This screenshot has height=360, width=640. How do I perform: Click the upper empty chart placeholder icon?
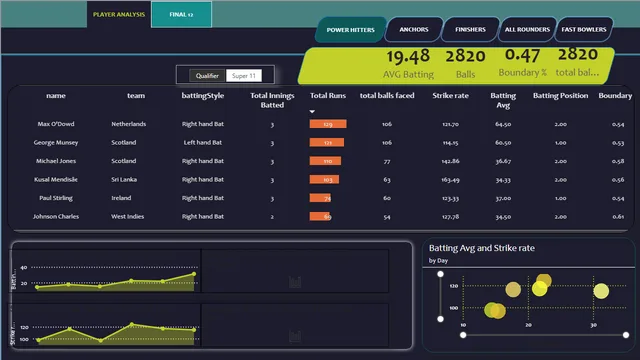click(x=295, y=282)
